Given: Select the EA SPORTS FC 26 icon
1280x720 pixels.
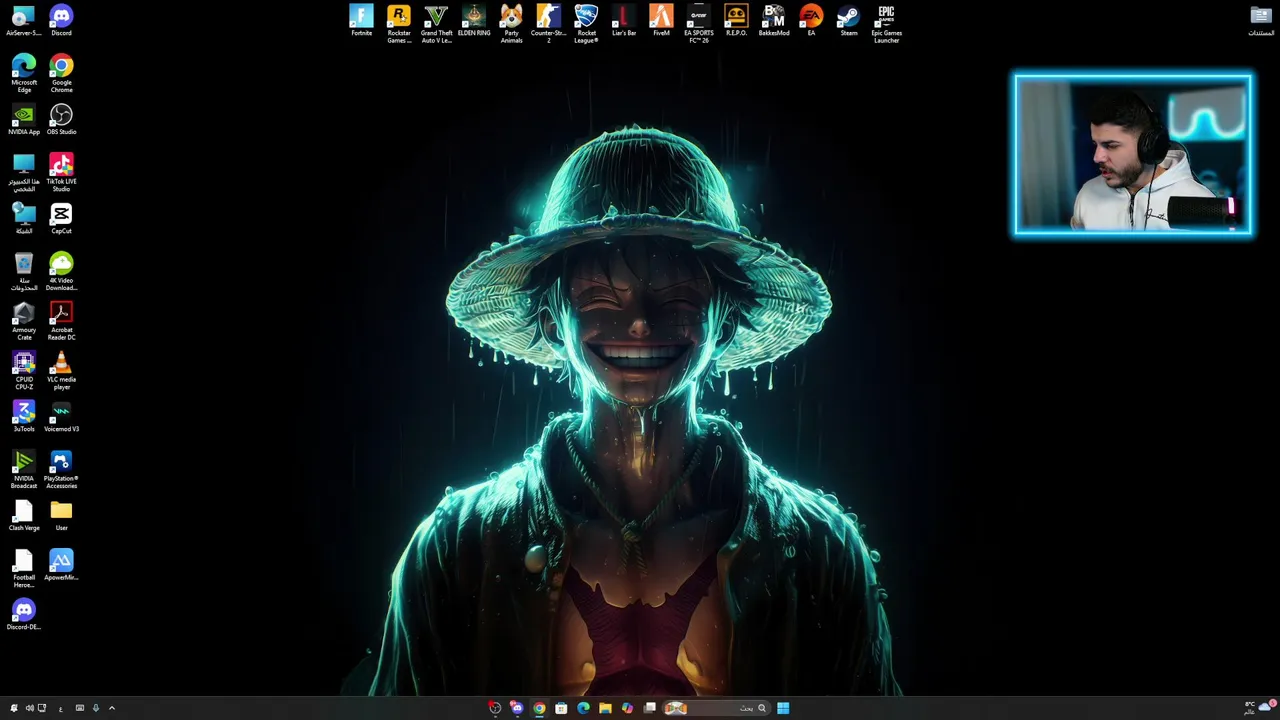Looking at the screenshot, I should [699, 24].
